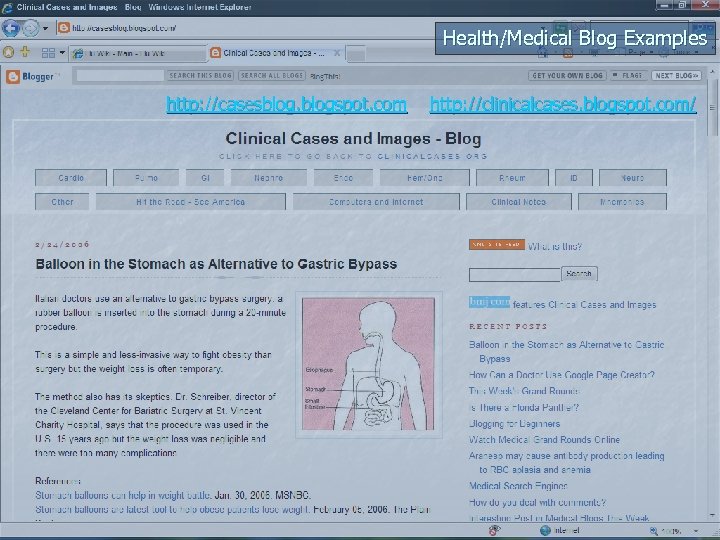Image resolution: width=720 pixels, height=540 pixels.
Task: Open Blogging for Beginners post
Action: (514, 424)
